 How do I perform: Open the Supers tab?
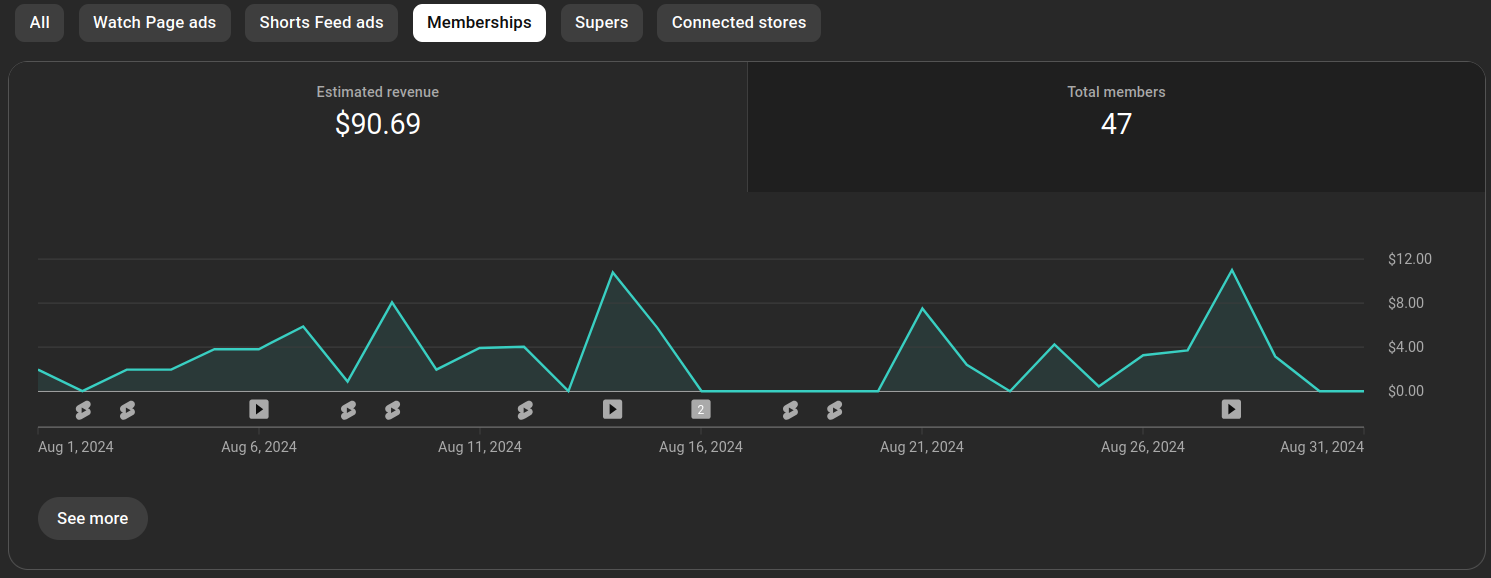(601, 23)
